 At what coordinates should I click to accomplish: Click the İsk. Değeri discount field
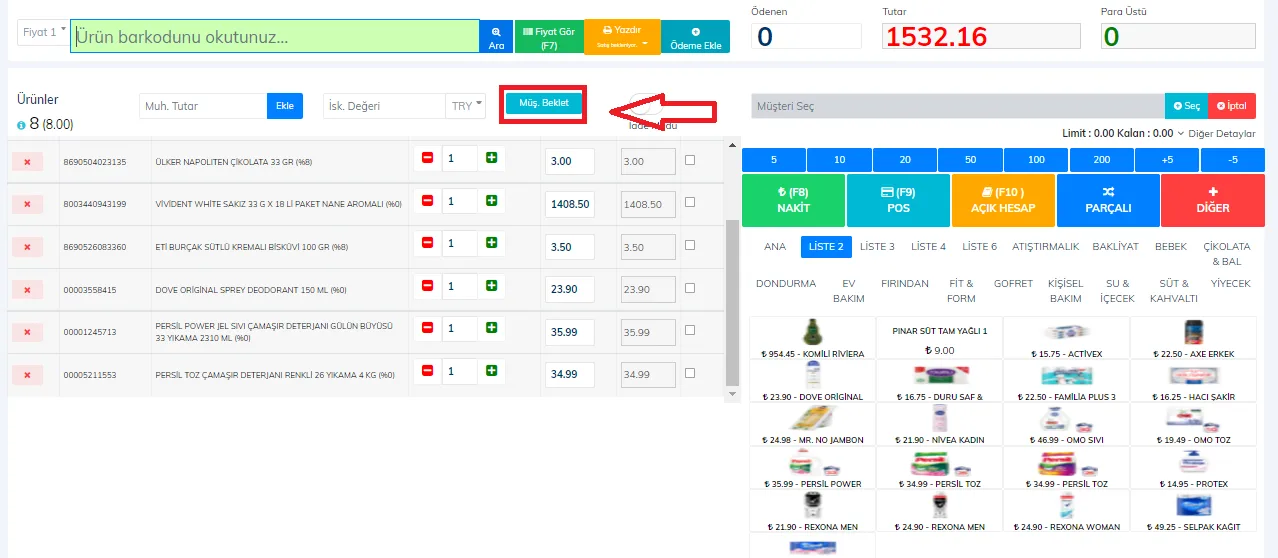tap(384, 106)
